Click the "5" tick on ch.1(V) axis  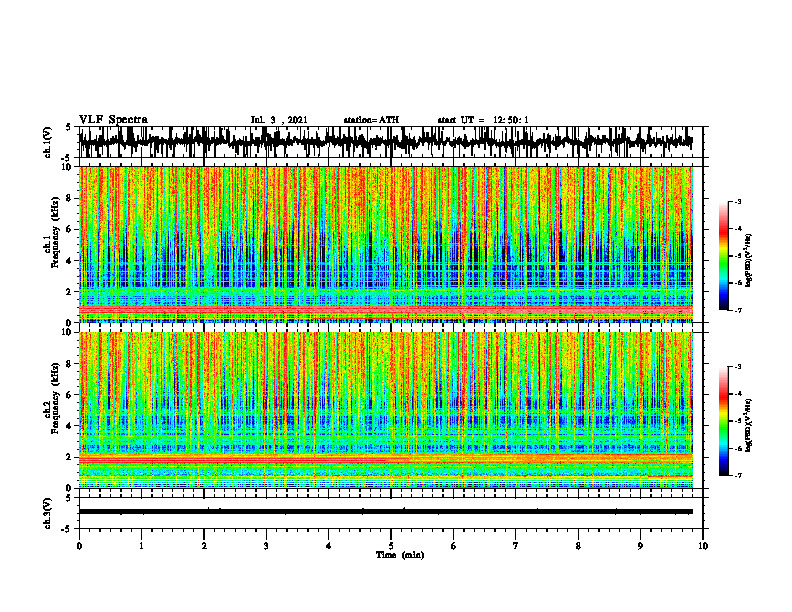69,127
